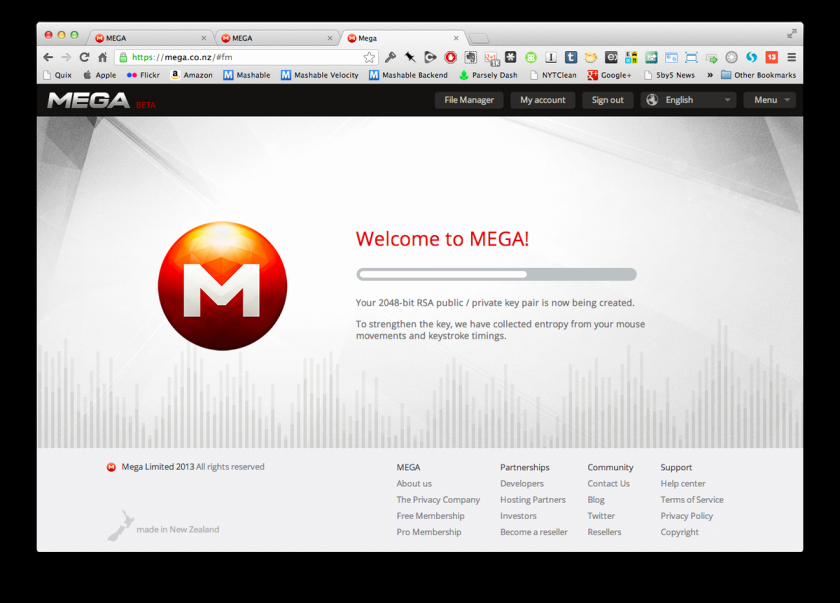840x603 pixels.
Task: Open a new tab with the new-tab button
Action: click(x=478, y=38)
